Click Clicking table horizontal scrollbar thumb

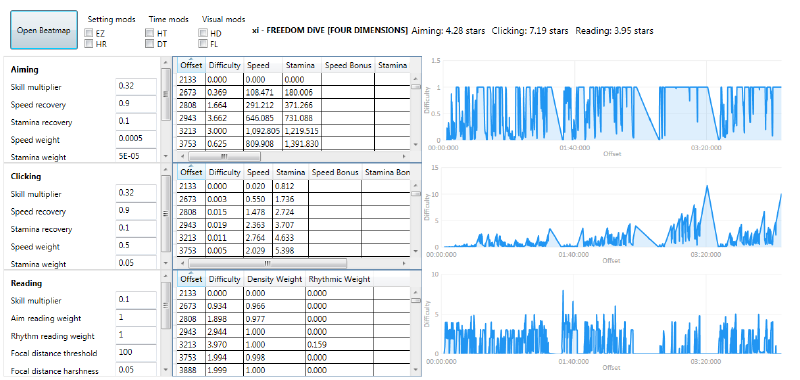pos(267,263)
